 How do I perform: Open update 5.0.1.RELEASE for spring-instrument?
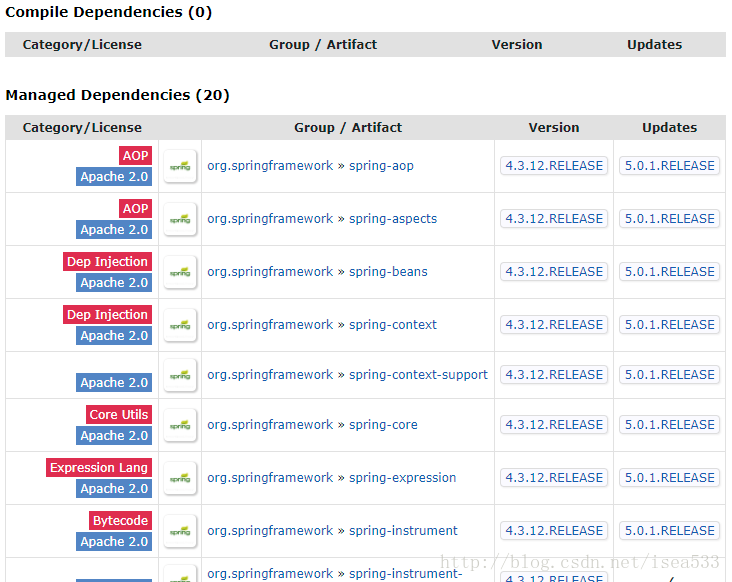coord(669,530)
